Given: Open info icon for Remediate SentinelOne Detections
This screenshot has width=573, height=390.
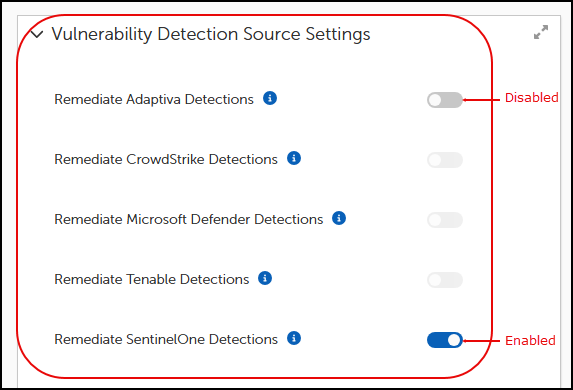Looking at the screenshot, I should click(294, 338).
